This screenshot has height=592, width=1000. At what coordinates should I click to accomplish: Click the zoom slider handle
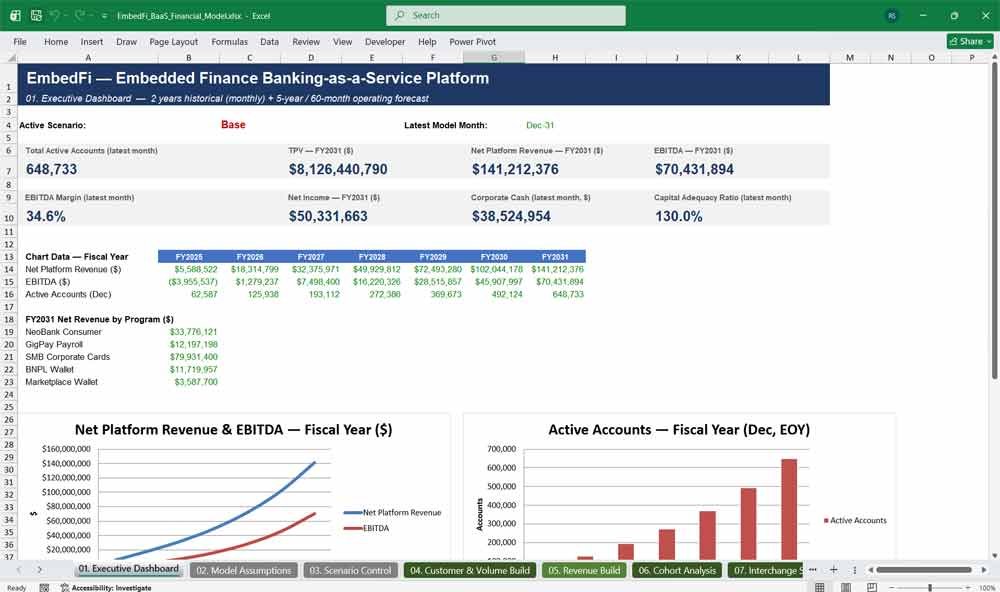click(x=930, y=588)
